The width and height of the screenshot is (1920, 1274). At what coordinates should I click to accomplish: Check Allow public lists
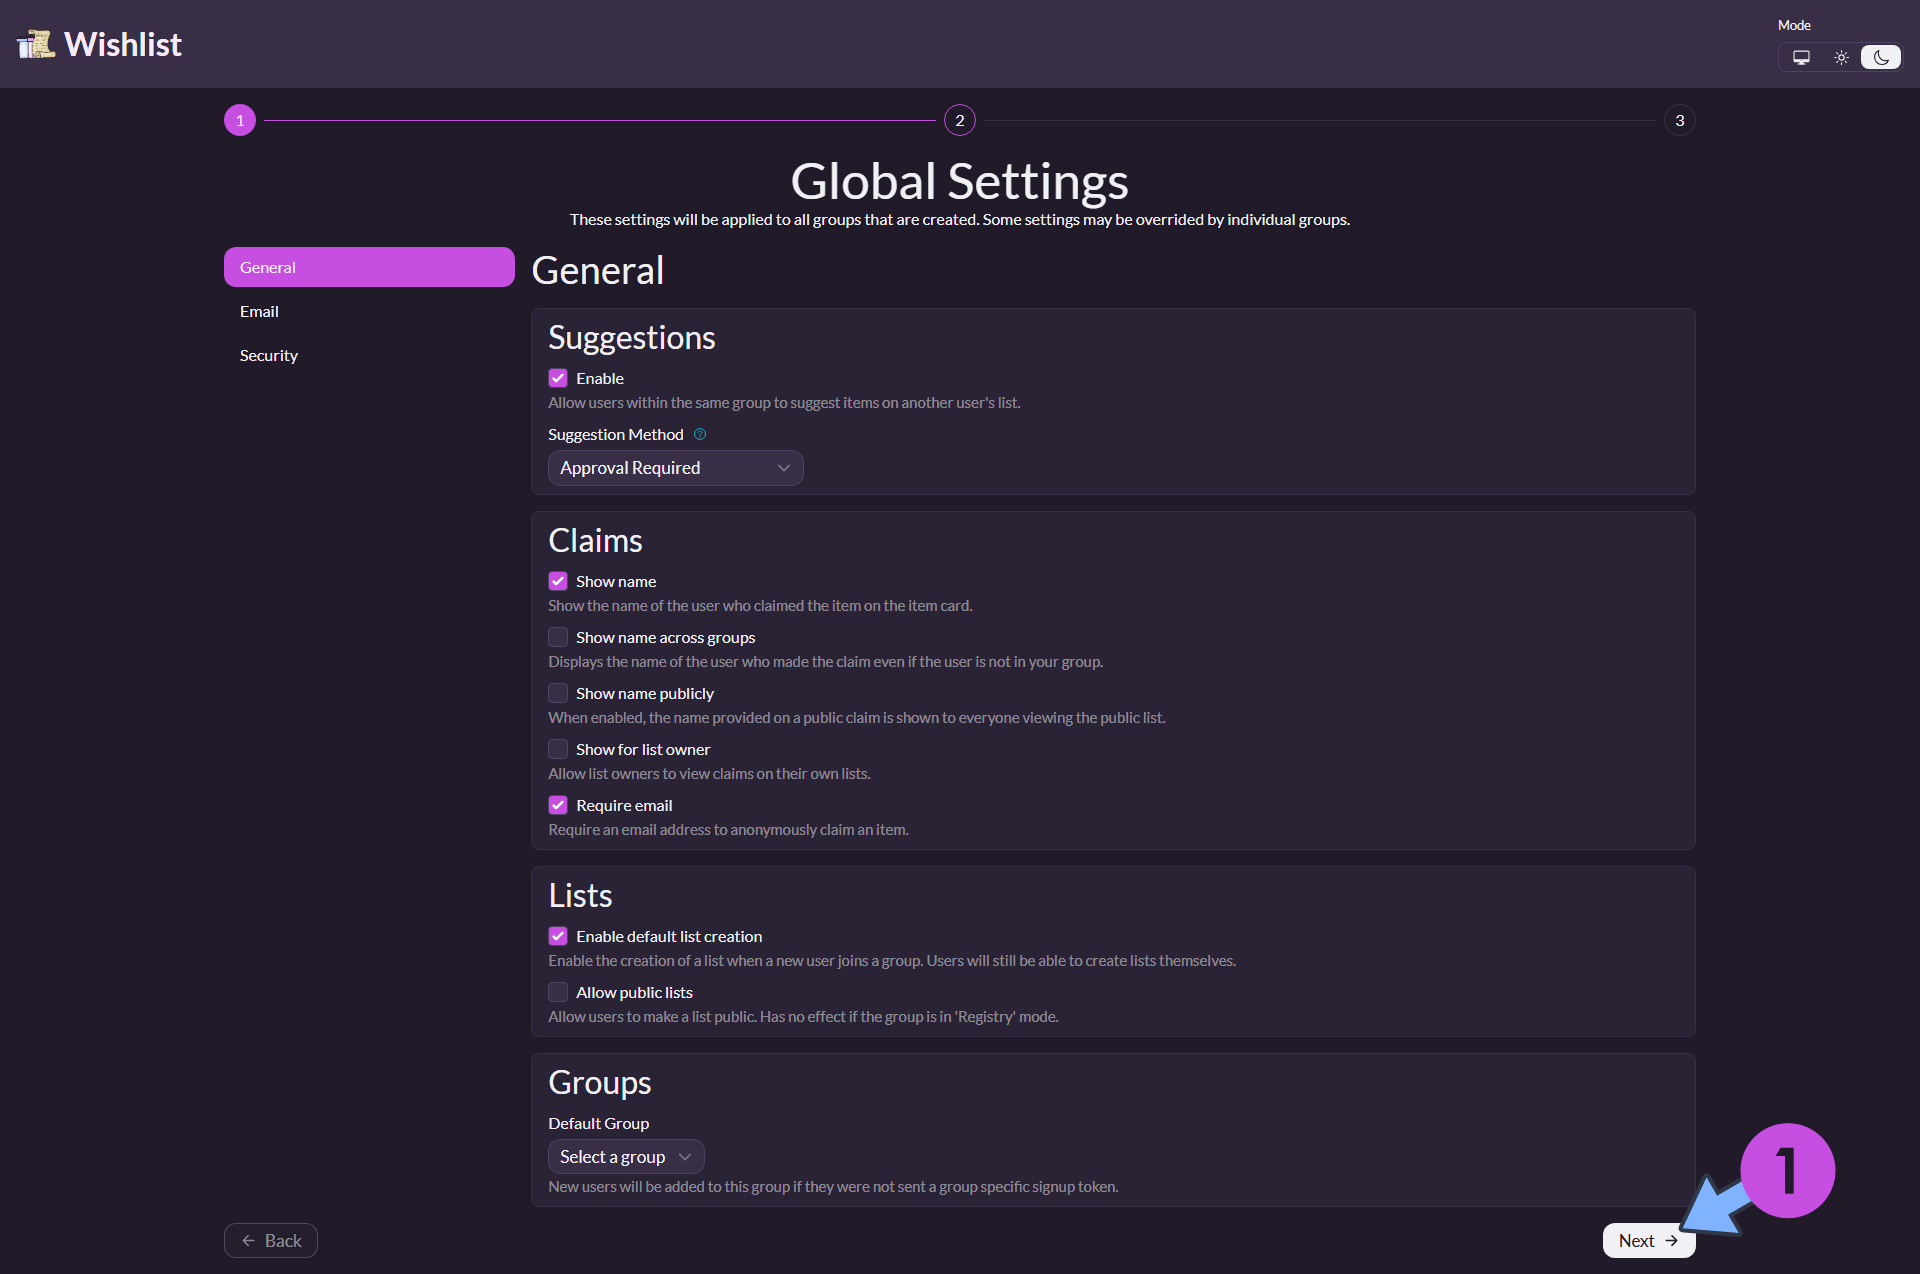click(x=558, y=992)
